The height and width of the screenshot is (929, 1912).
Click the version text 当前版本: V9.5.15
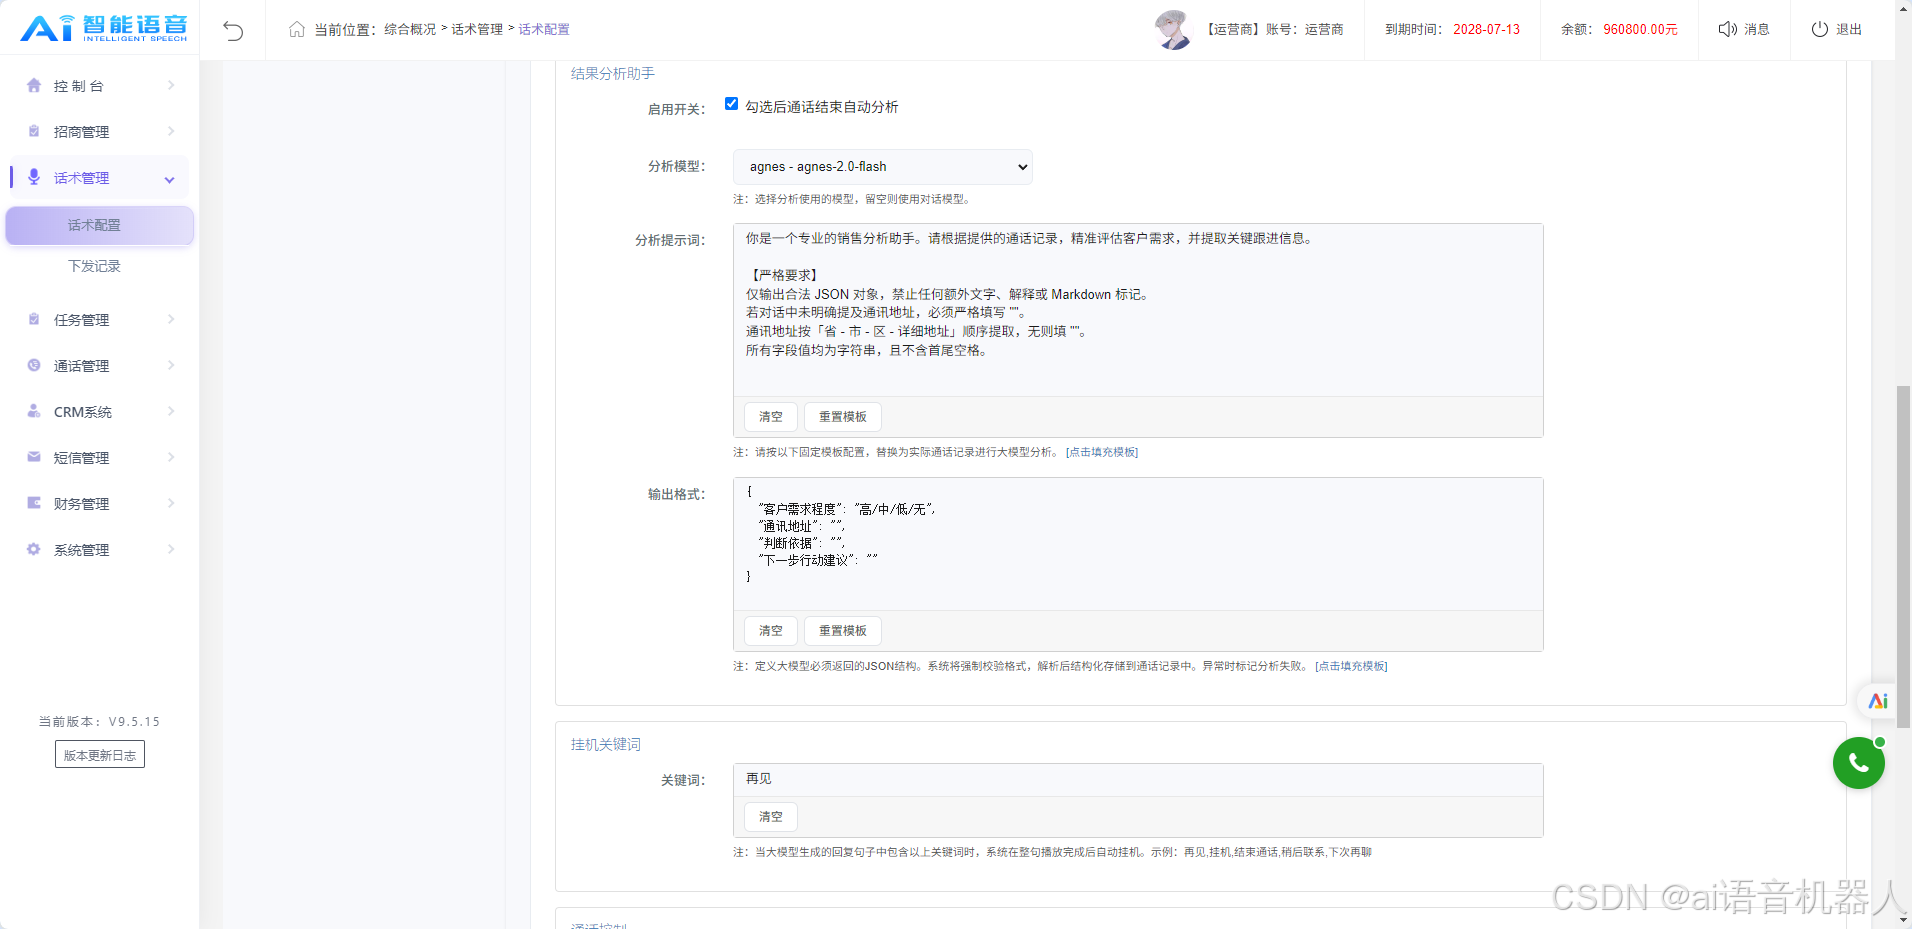[99, 721]
